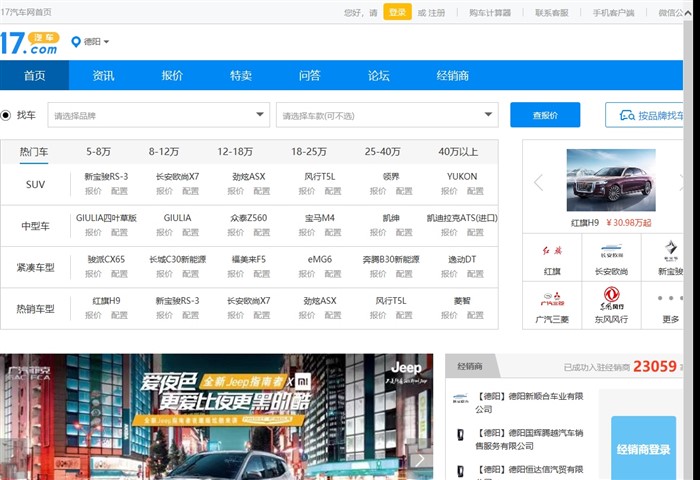Select the 5-8万 price tab
Image resolution: width=700 pixels, height=480 pixels.
98,152
